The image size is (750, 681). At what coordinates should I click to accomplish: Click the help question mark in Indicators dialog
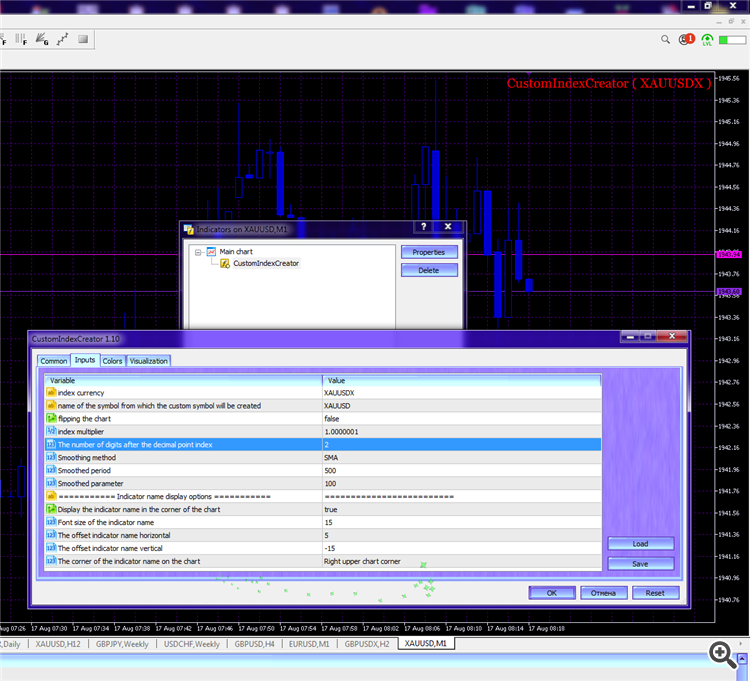click(424, 228)
